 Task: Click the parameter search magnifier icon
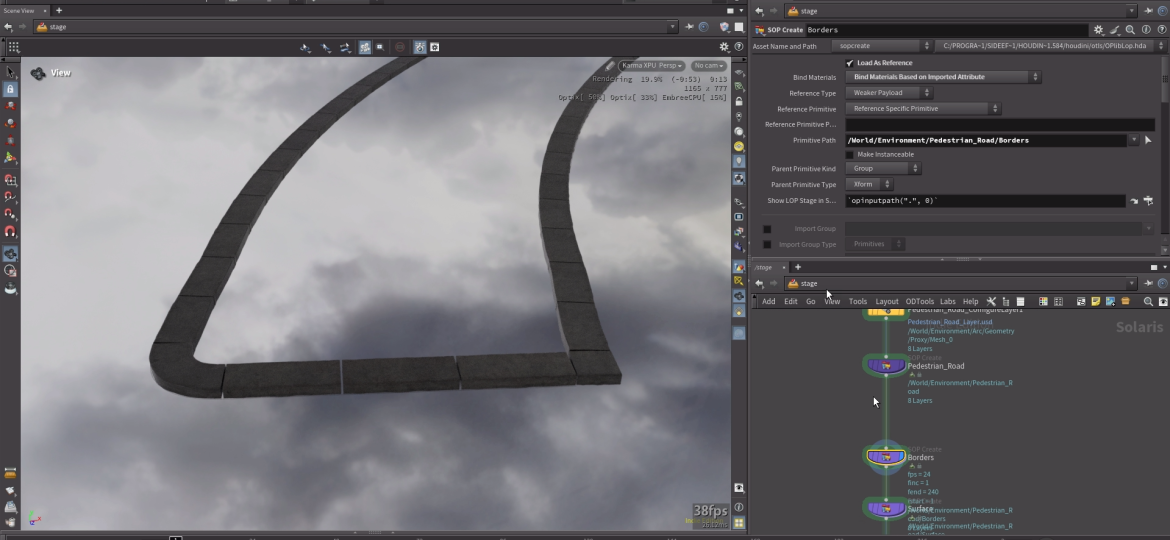[1129, 31]
